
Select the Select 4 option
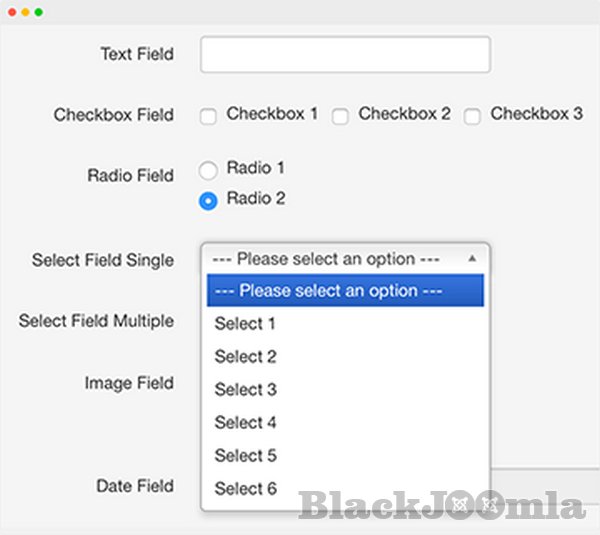(x=245, y=423)
